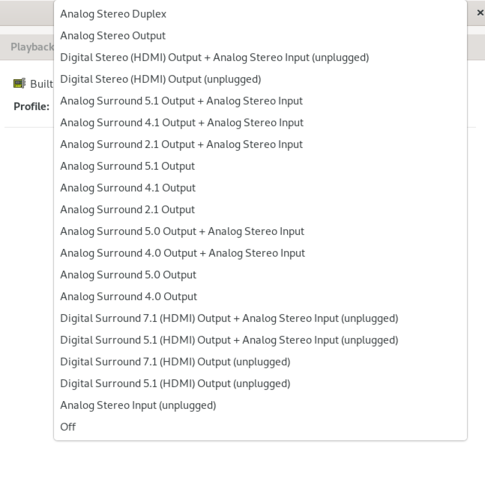Pick Analog Surround 2.1 Output option
This screenshot has height=500, width=485.
[260, 210]
